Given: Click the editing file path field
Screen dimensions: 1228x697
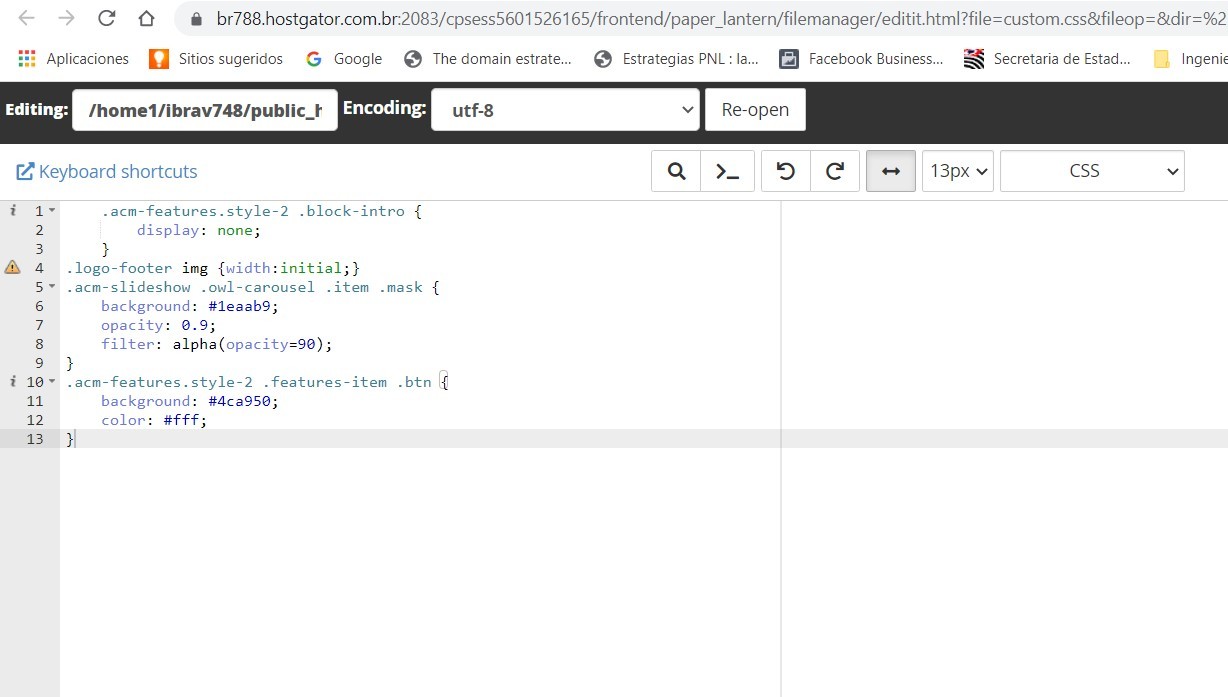Looking at the screenshot, I should 205,110.
